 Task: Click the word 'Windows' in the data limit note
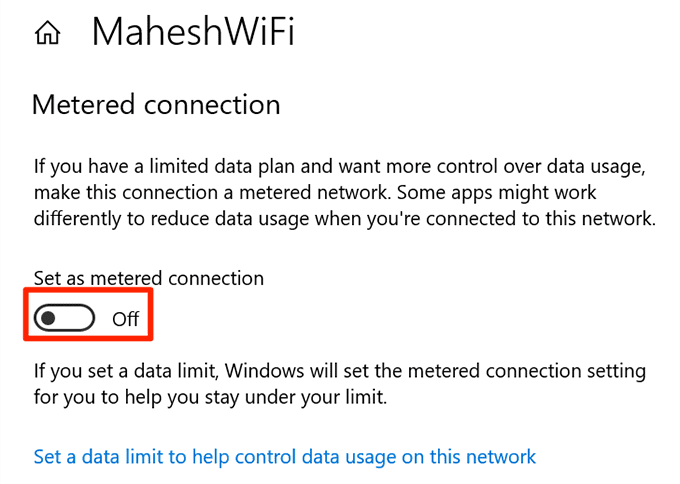pos(260,371)
